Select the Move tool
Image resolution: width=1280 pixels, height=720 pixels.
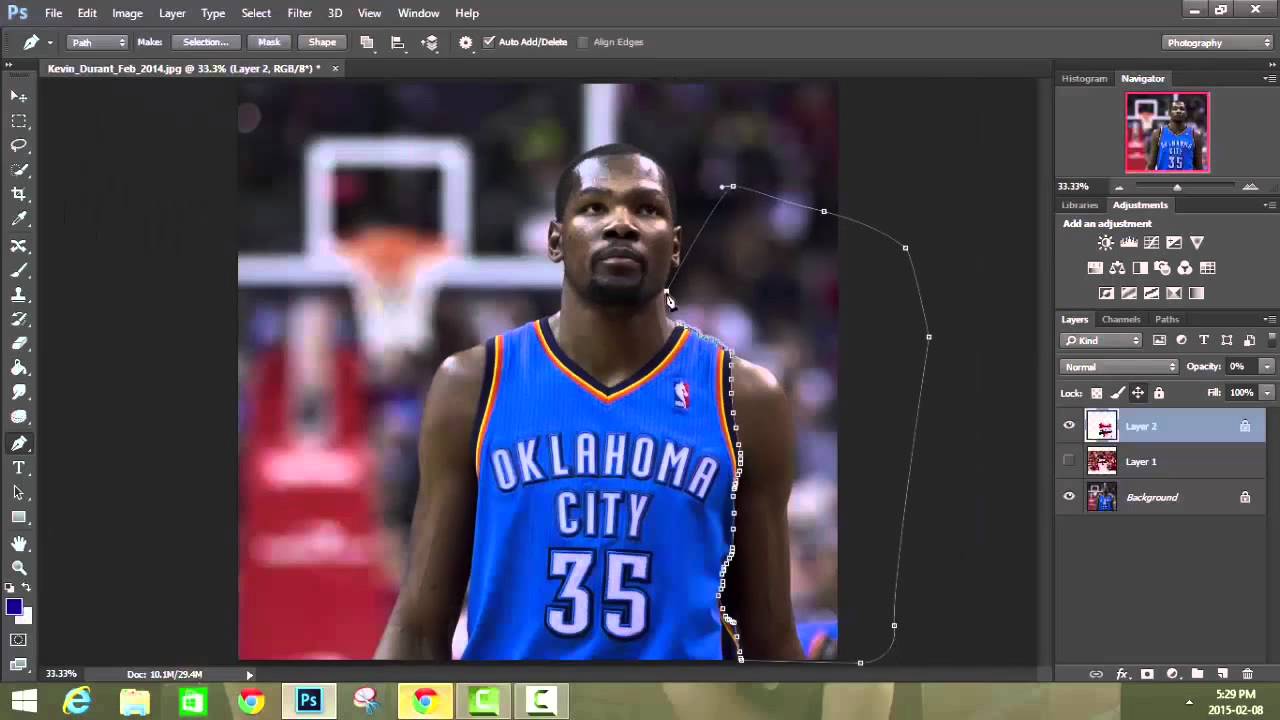(19, 96)
